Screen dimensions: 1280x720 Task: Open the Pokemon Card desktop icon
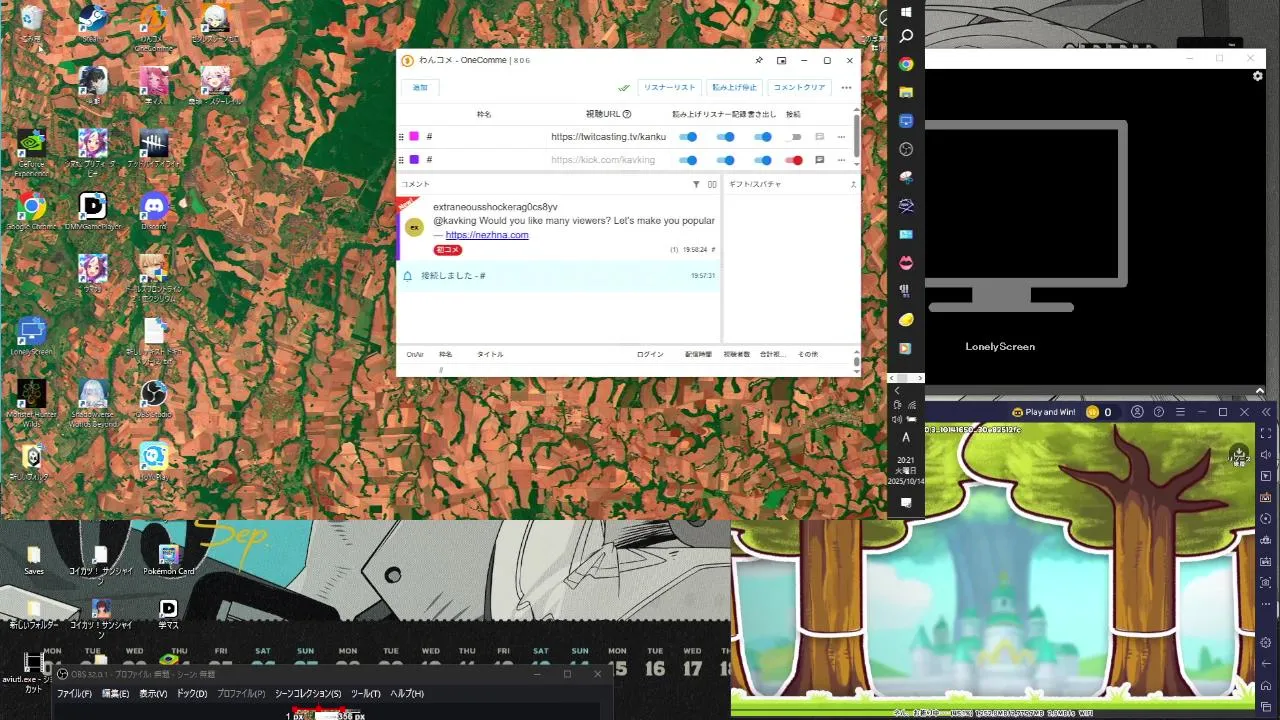(170, 559)
